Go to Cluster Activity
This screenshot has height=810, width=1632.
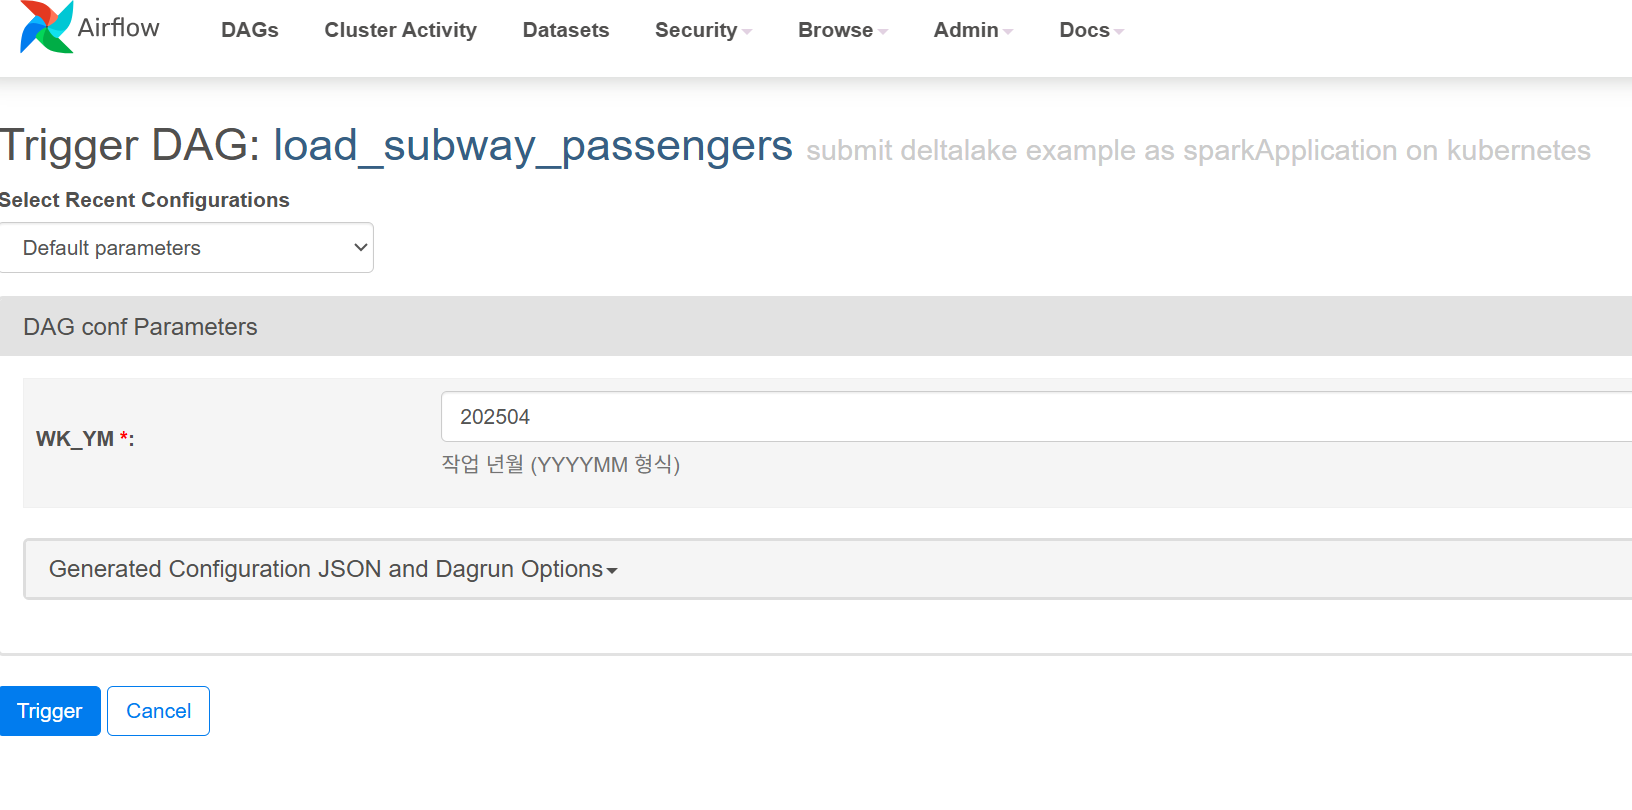coord(400,30)
